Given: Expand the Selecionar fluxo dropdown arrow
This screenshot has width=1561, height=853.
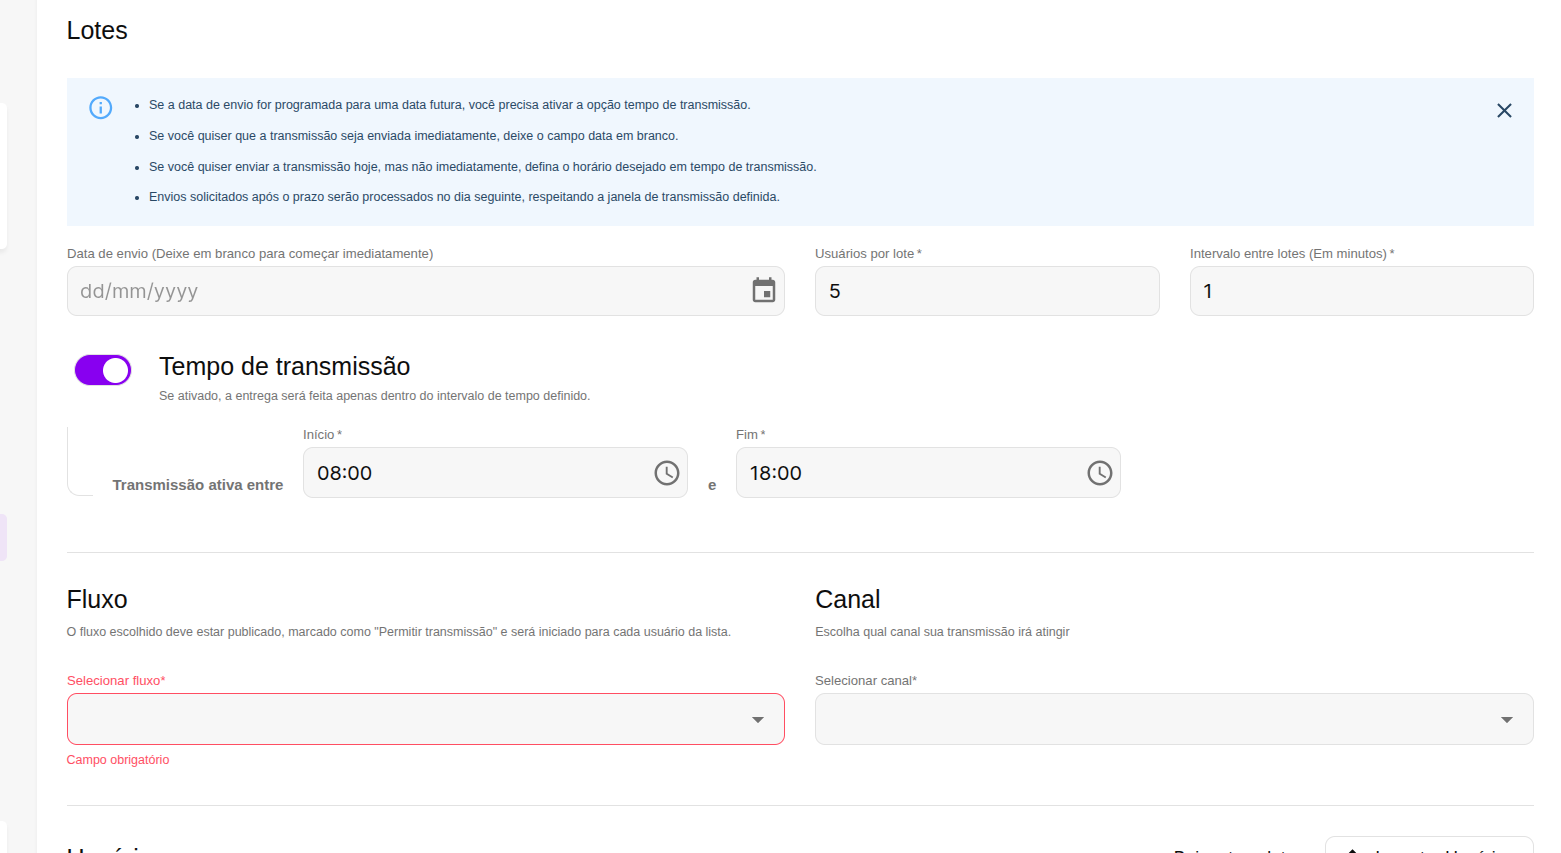Looking at the screenshot, I should tap(757, 720).
